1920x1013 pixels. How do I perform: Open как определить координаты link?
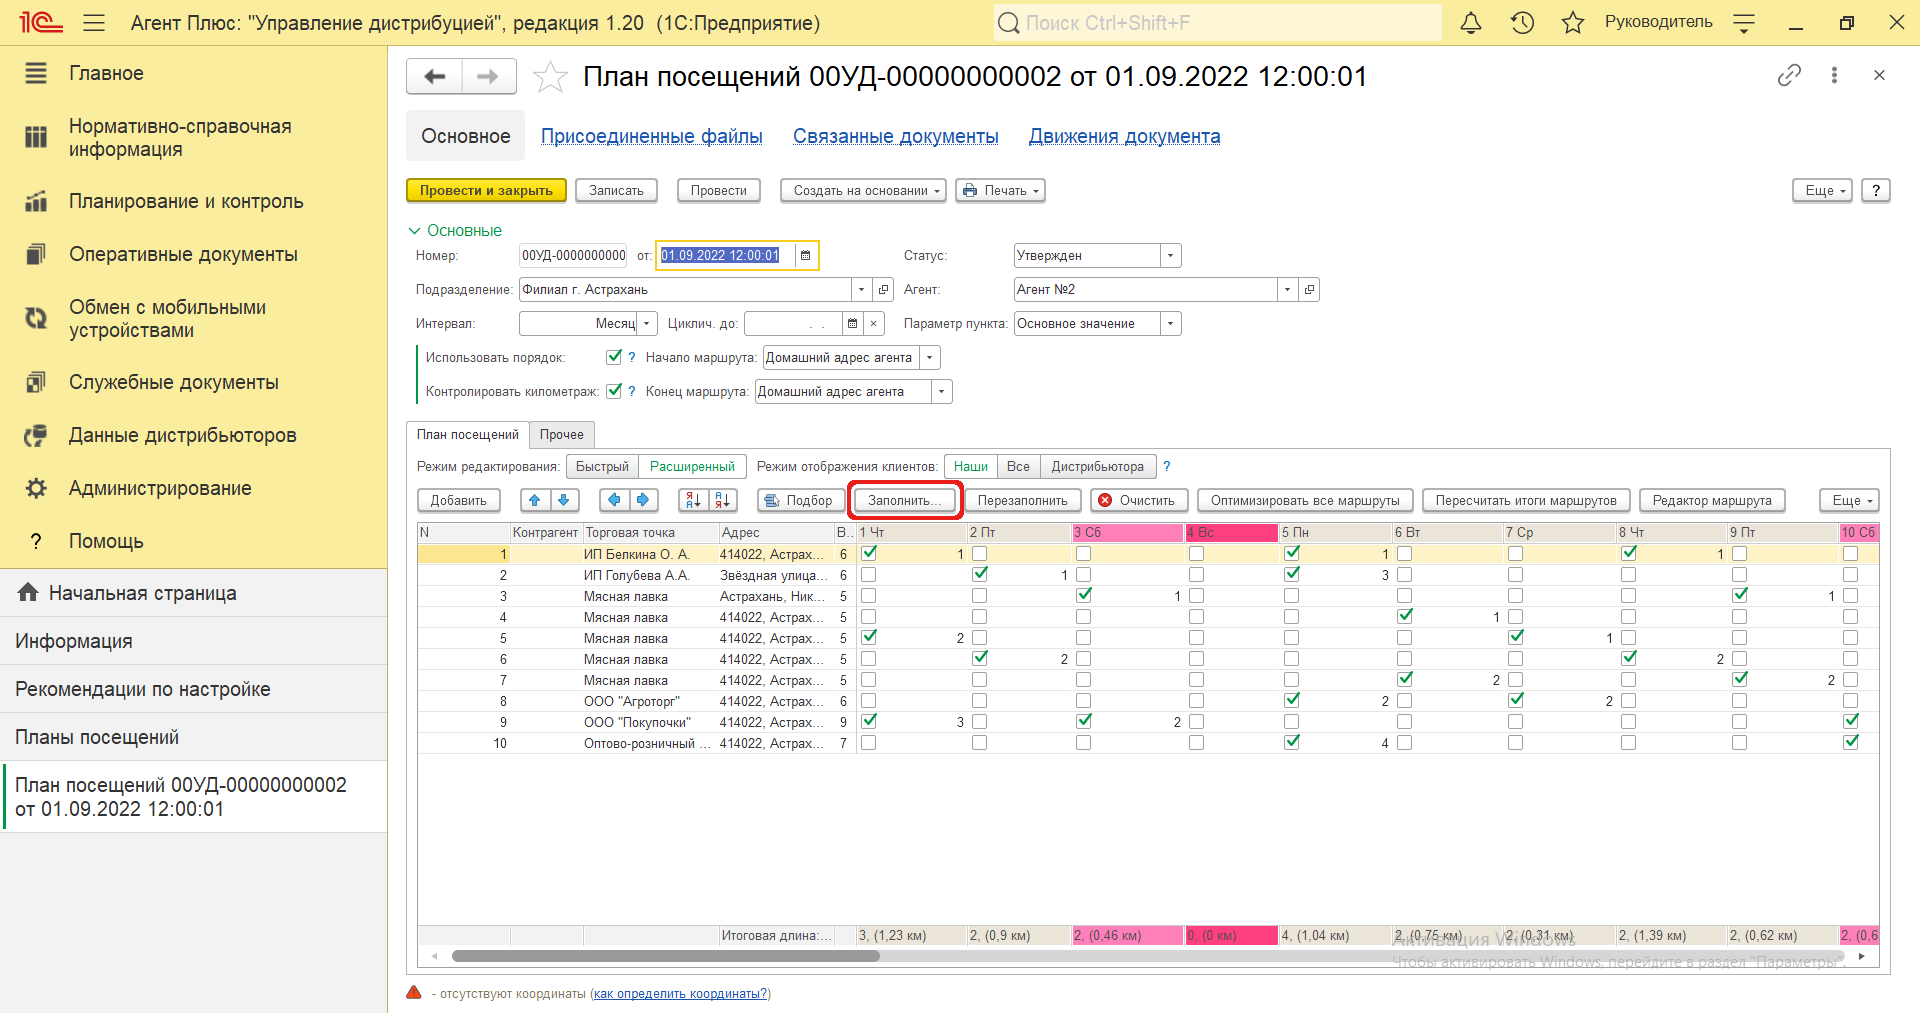click(680, 993)
